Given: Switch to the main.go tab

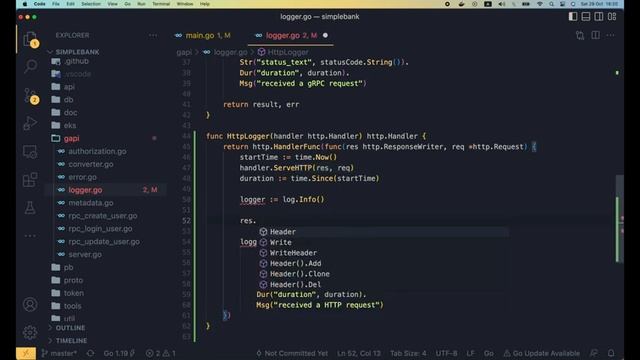Looking at the screenshot, I should pos(202,36).
